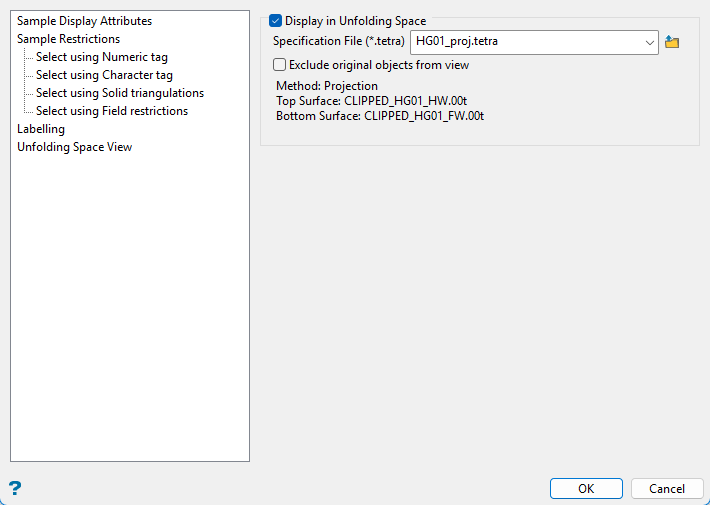
Task: Click the browse folder icon for specification file
Action: click(672, 43)
